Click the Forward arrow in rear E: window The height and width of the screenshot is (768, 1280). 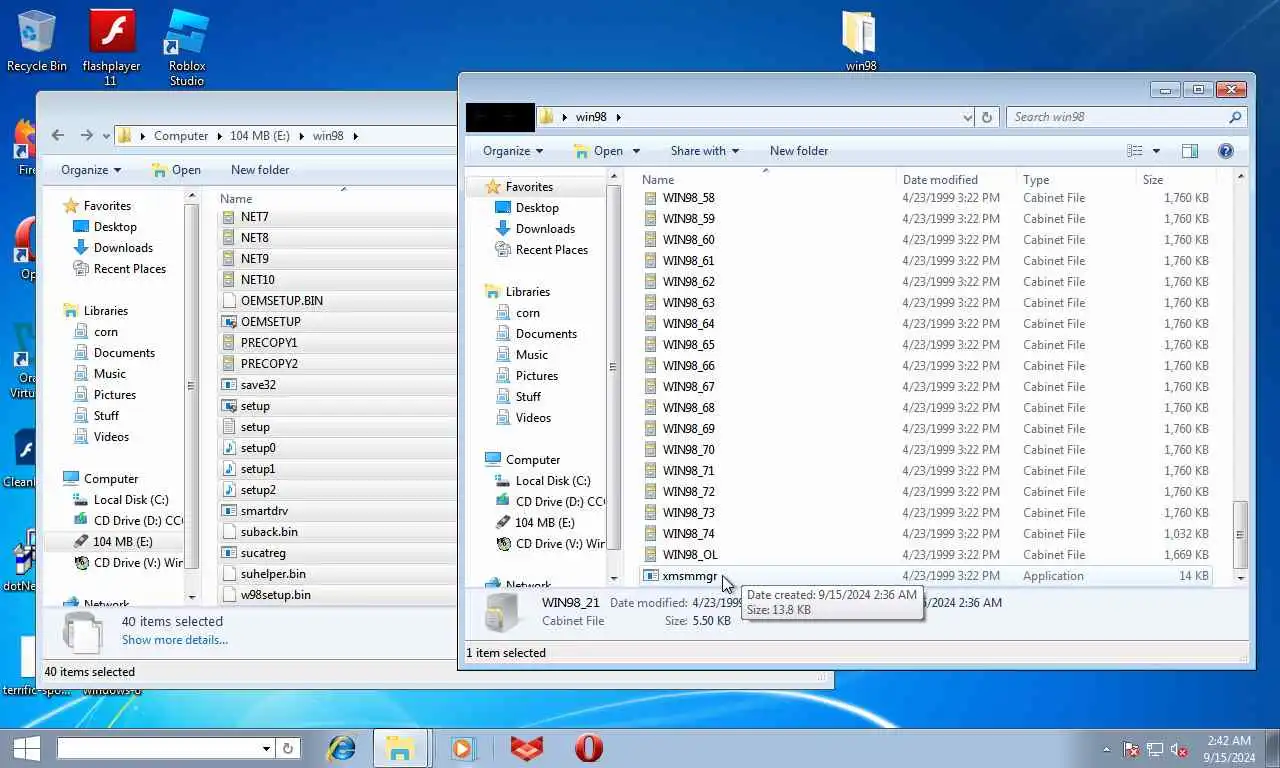86,136
